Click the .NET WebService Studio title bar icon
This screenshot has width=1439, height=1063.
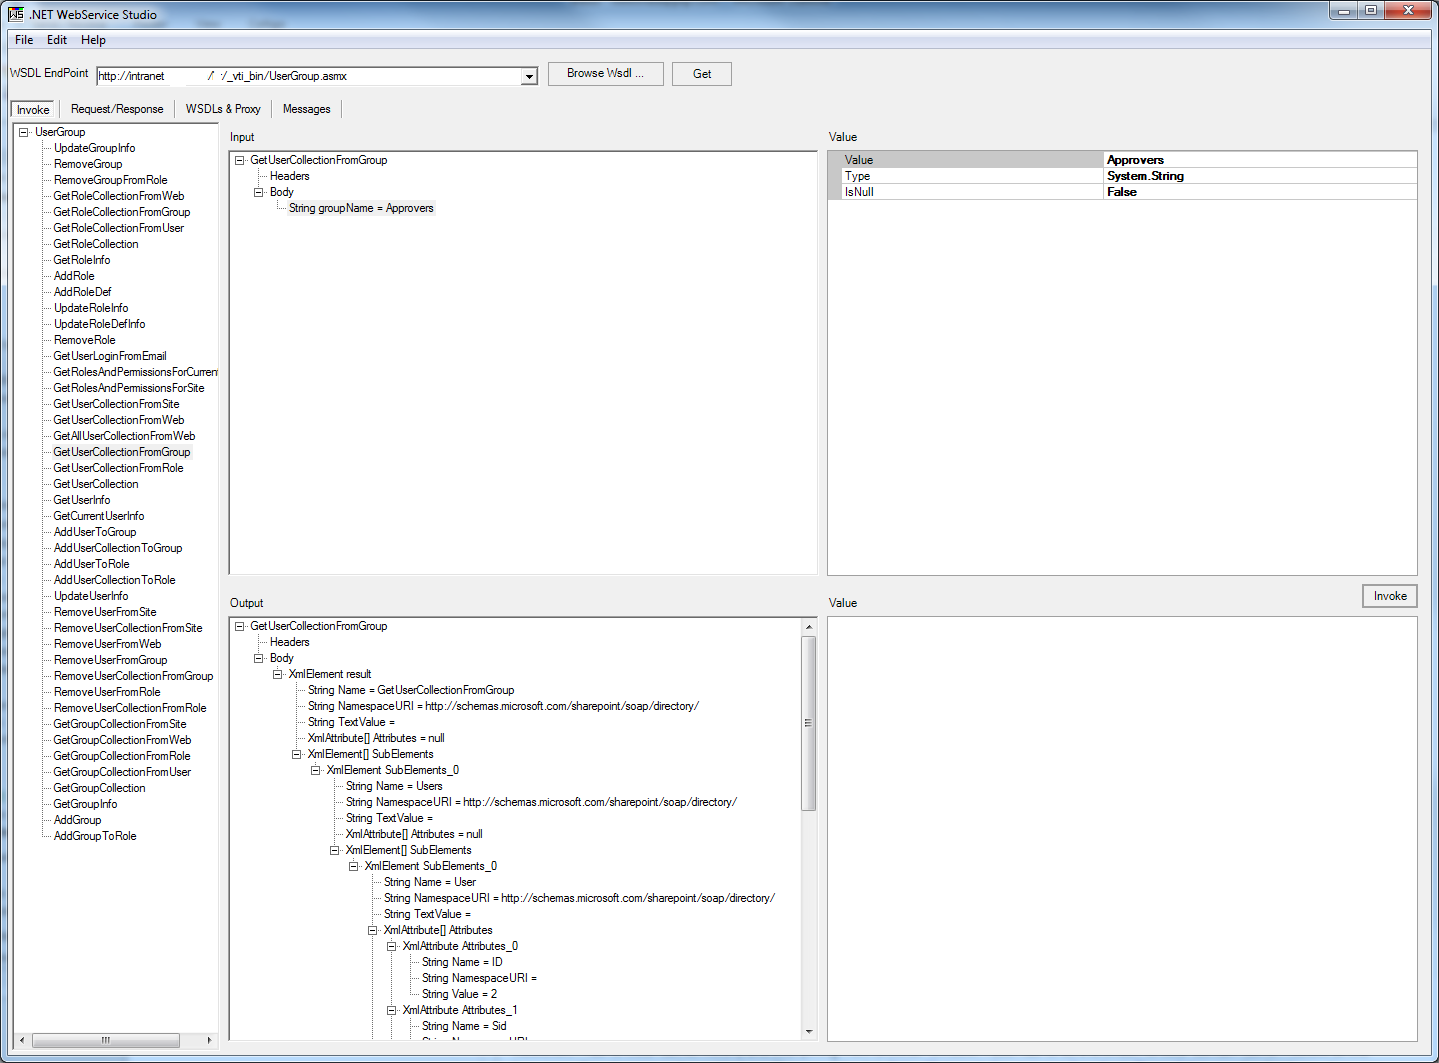(x=16, y=14)
